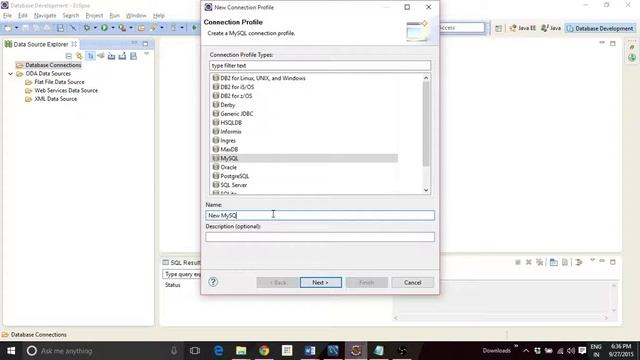The image size is (640, 360).
Task: Open Microsoft Edge from taskbar
Action: click(x=219, y=351)
